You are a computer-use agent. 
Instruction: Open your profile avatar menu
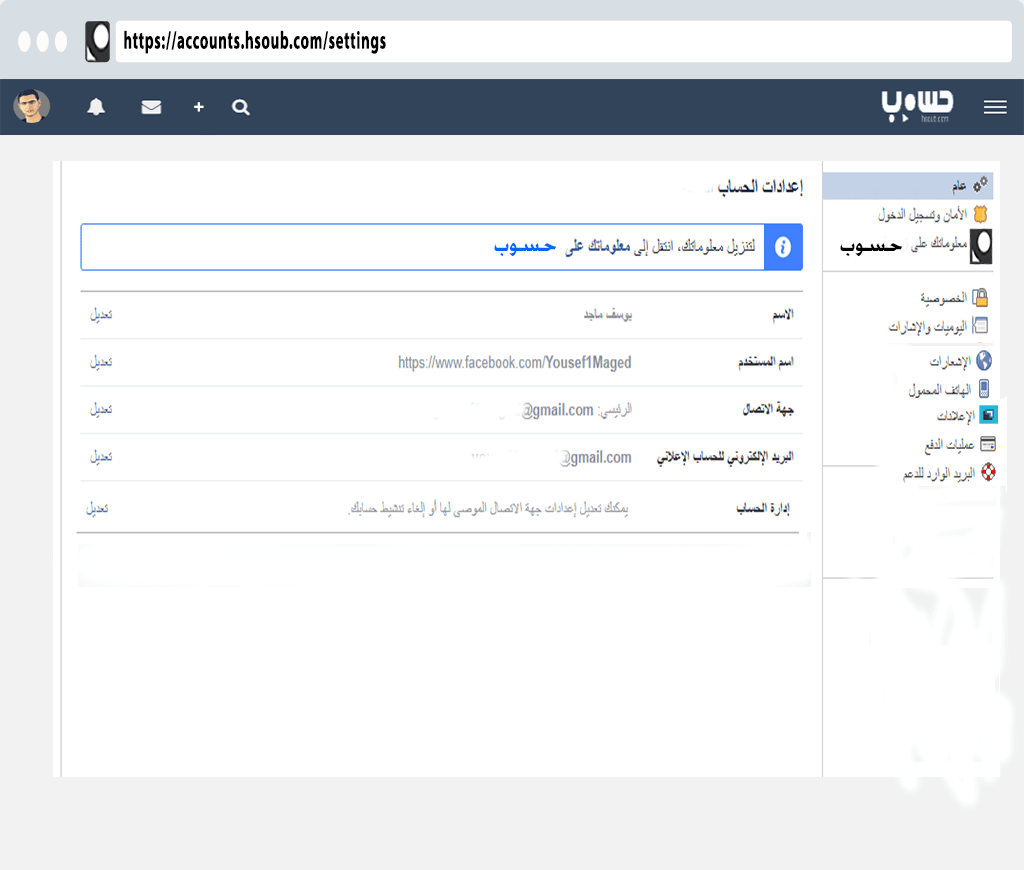click(x=31, y=107)
